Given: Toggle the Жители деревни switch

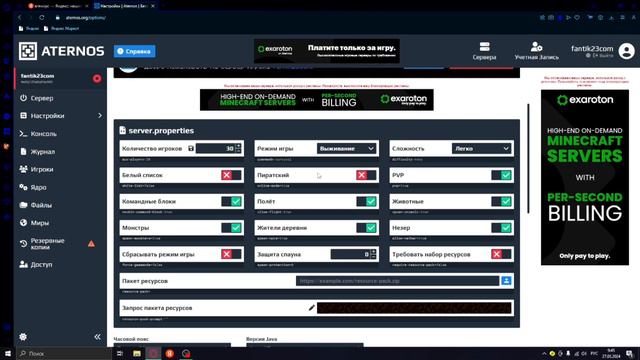Looking at the screenshot, I should tap(366, 228).
